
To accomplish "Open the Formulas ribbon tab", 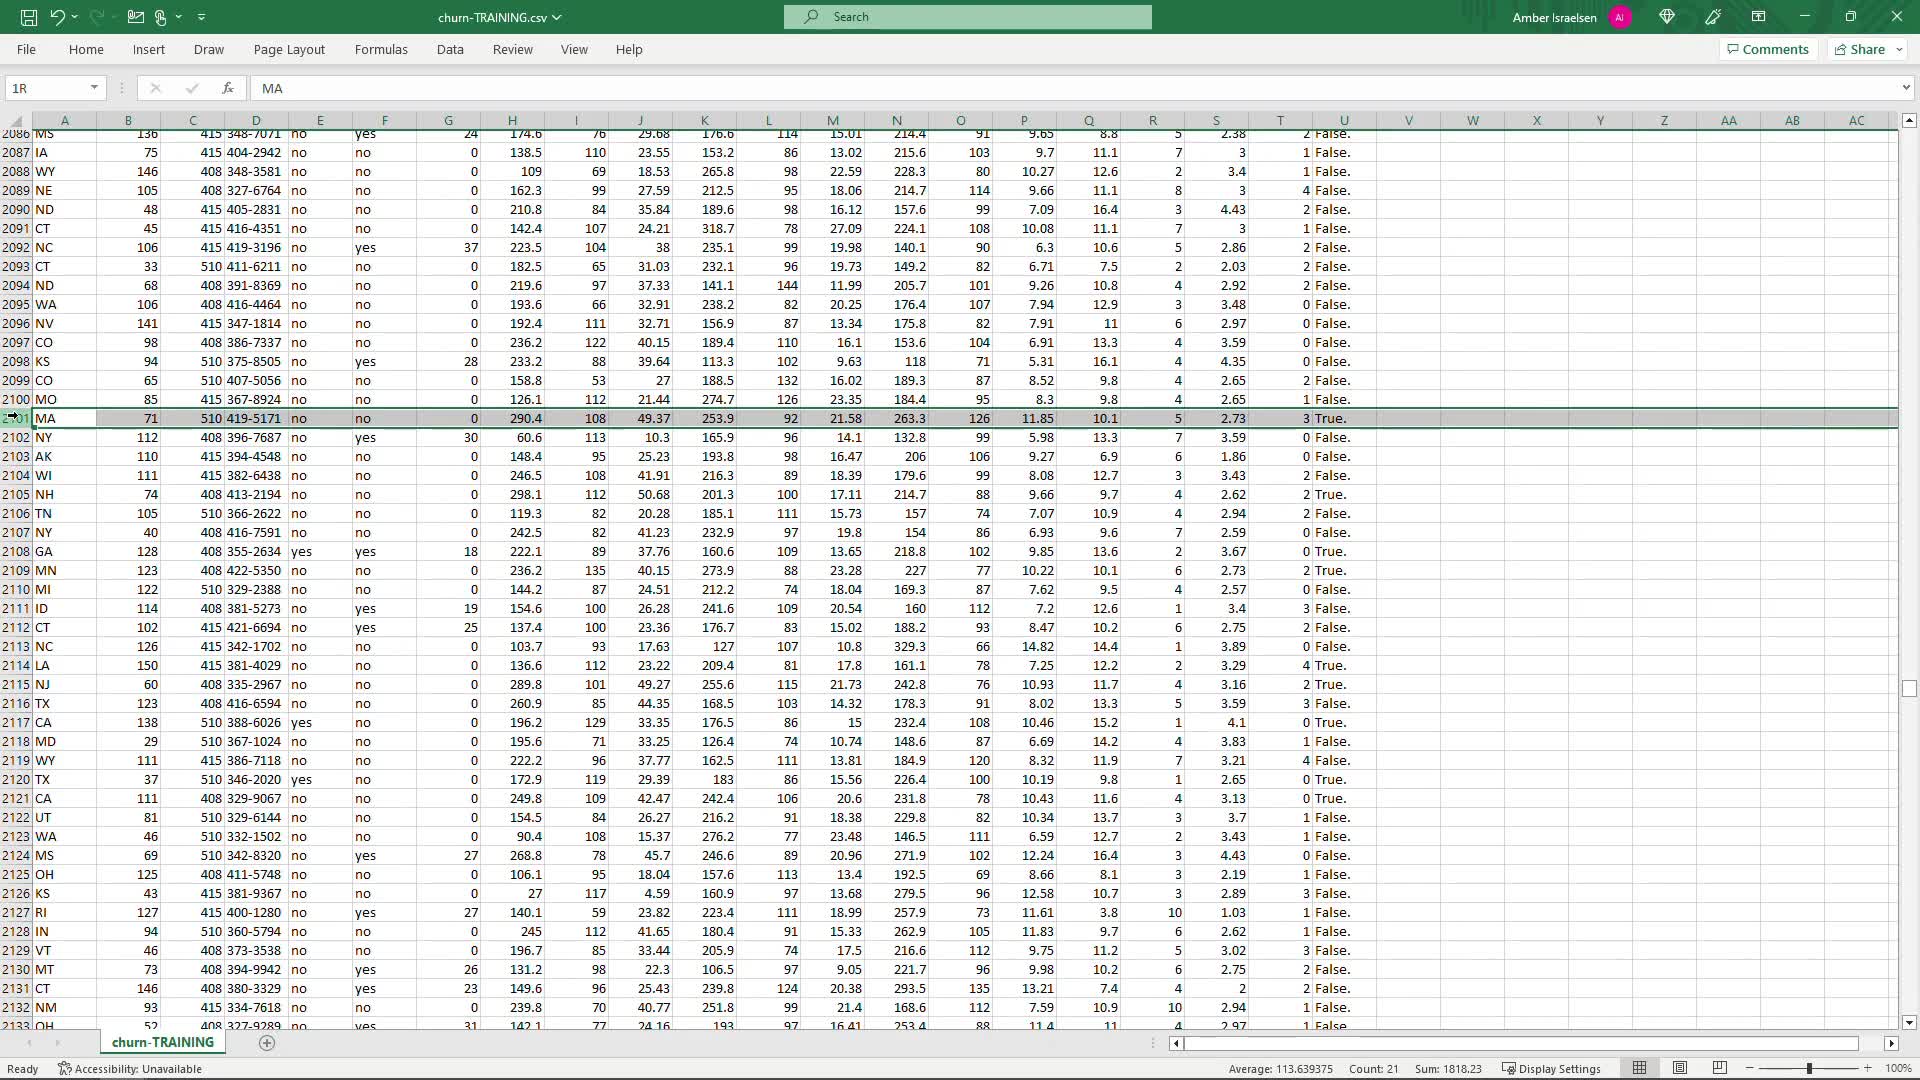I will (381, 49).
